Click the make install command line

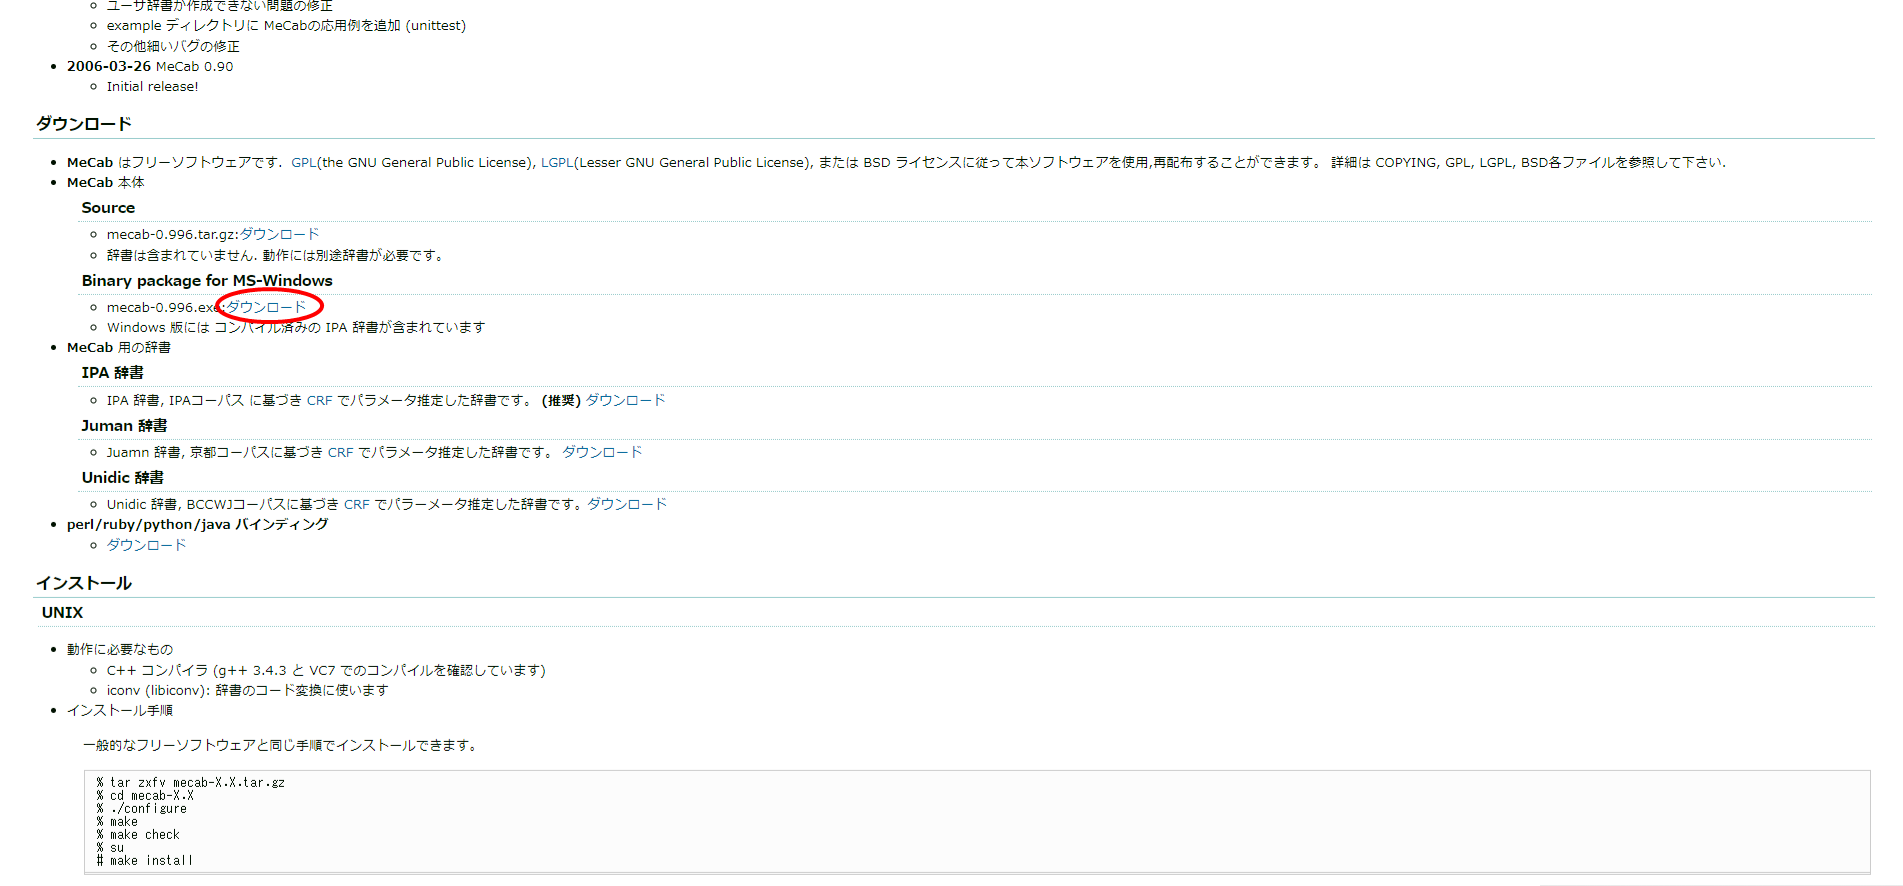[144, 861]
